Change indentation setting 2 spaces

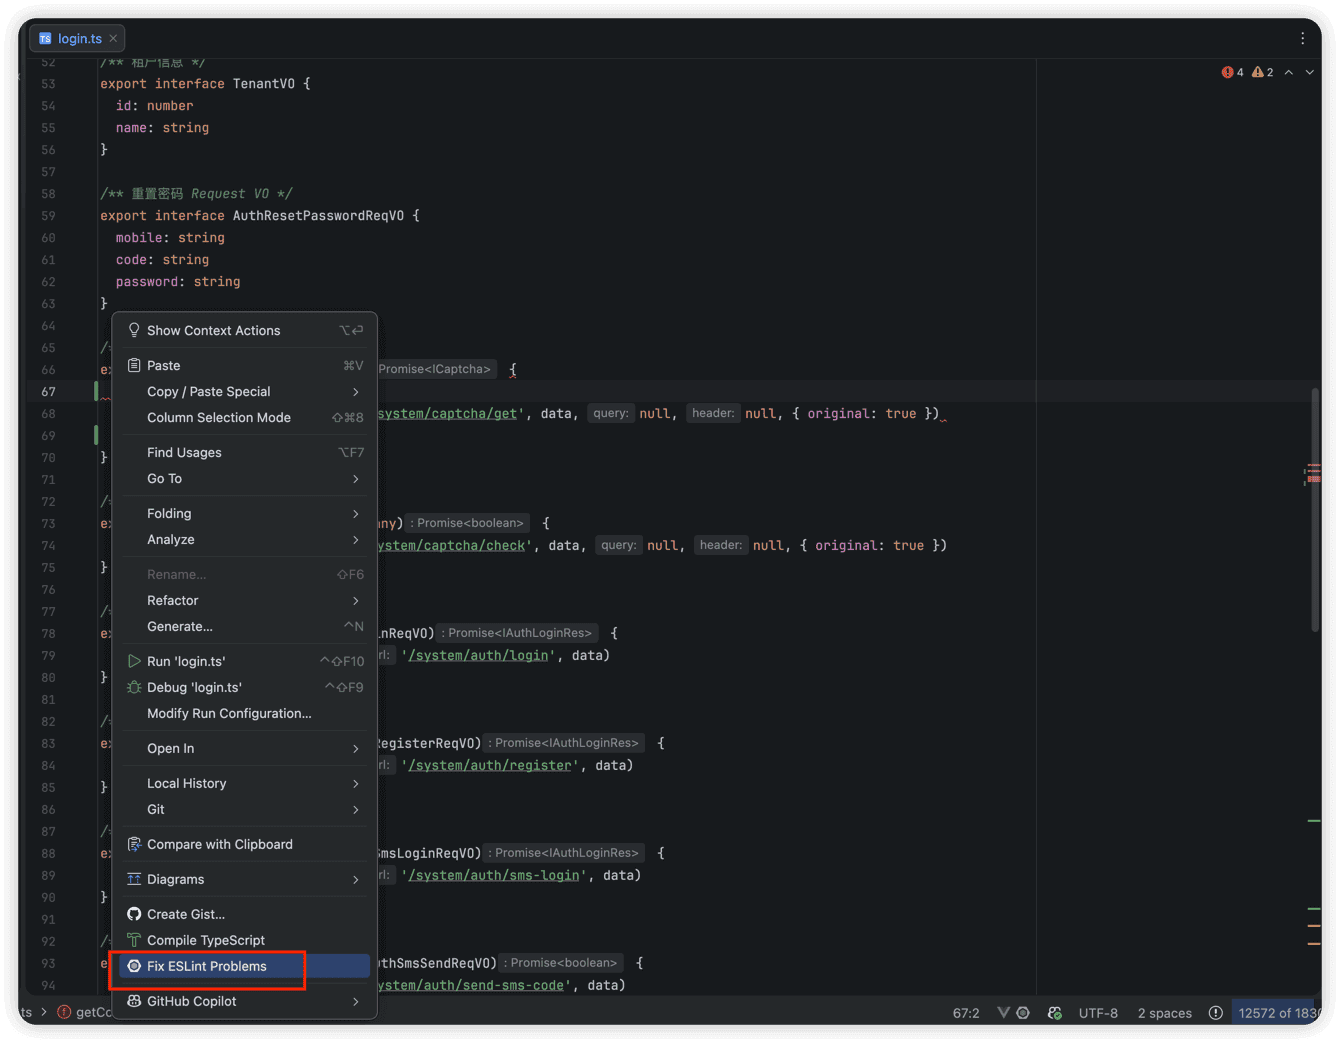pos(1165,1013)
